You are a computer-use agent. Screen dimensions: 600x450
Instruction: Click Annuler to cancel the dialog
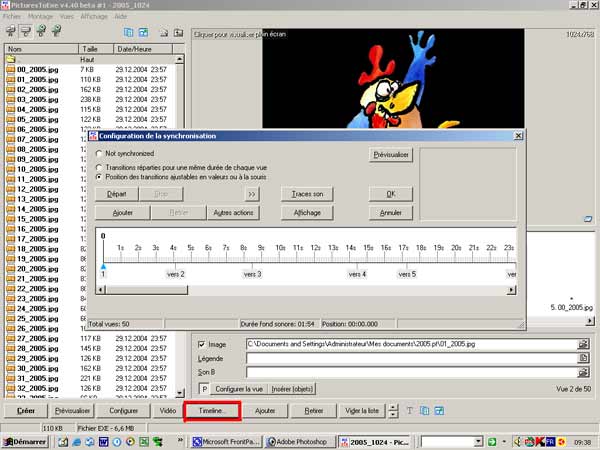point(391,213)
